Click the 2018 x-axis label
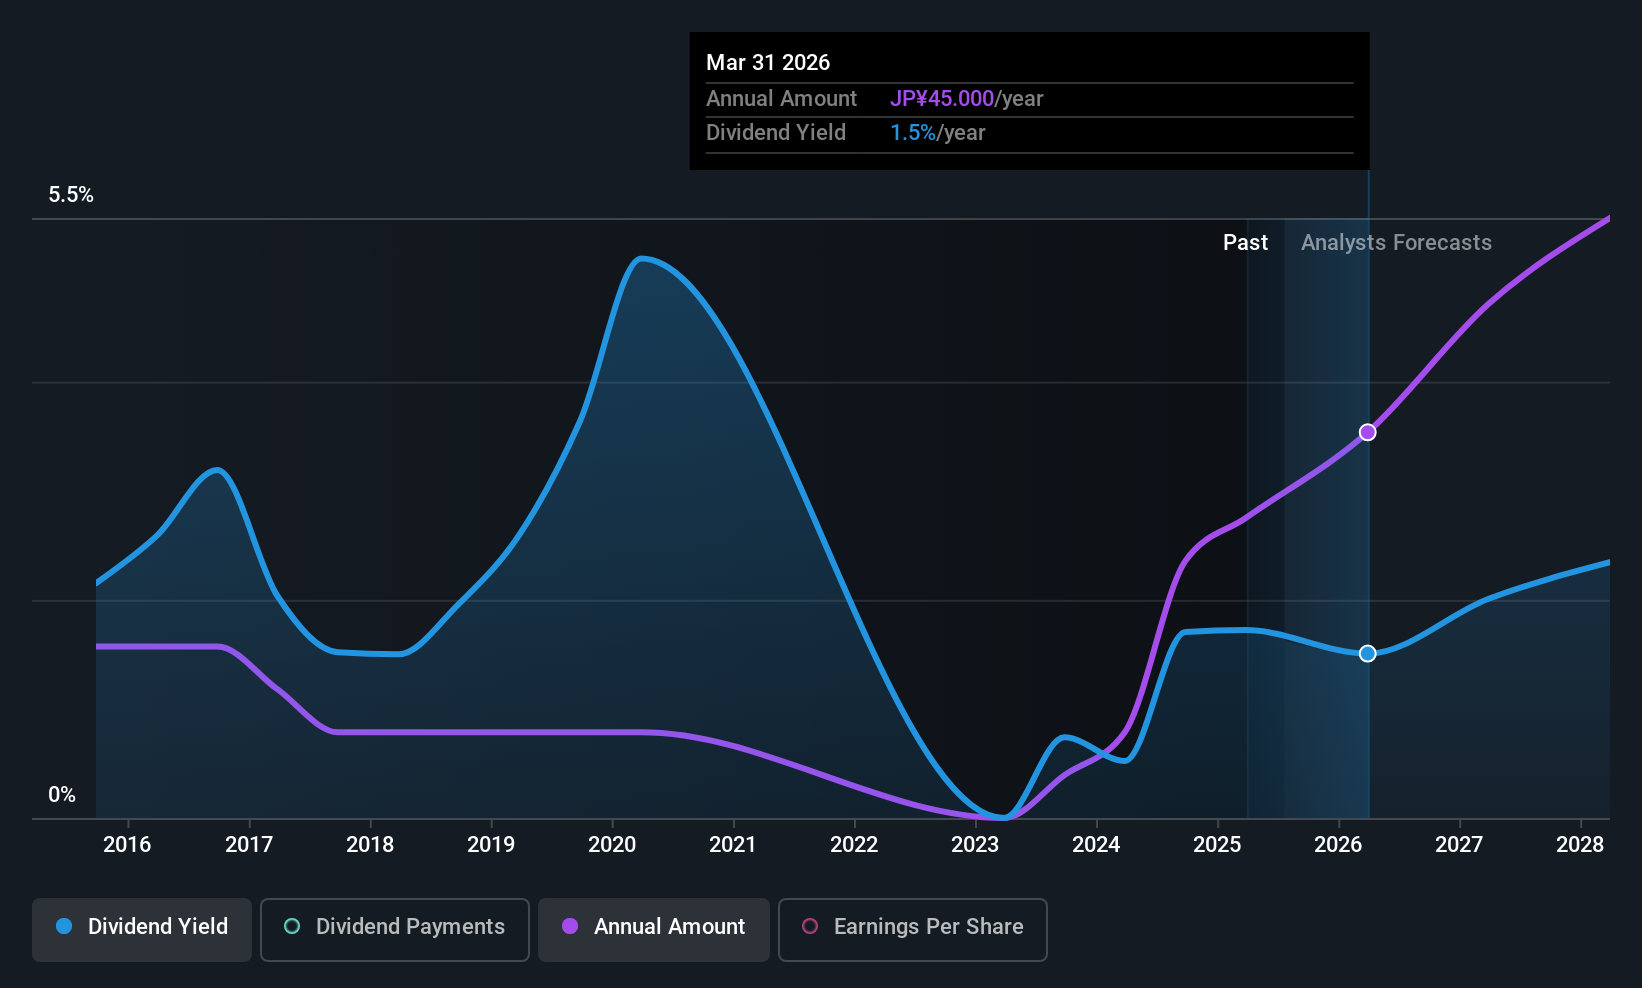Viewport: 1642px width, 988px height. 370,845
